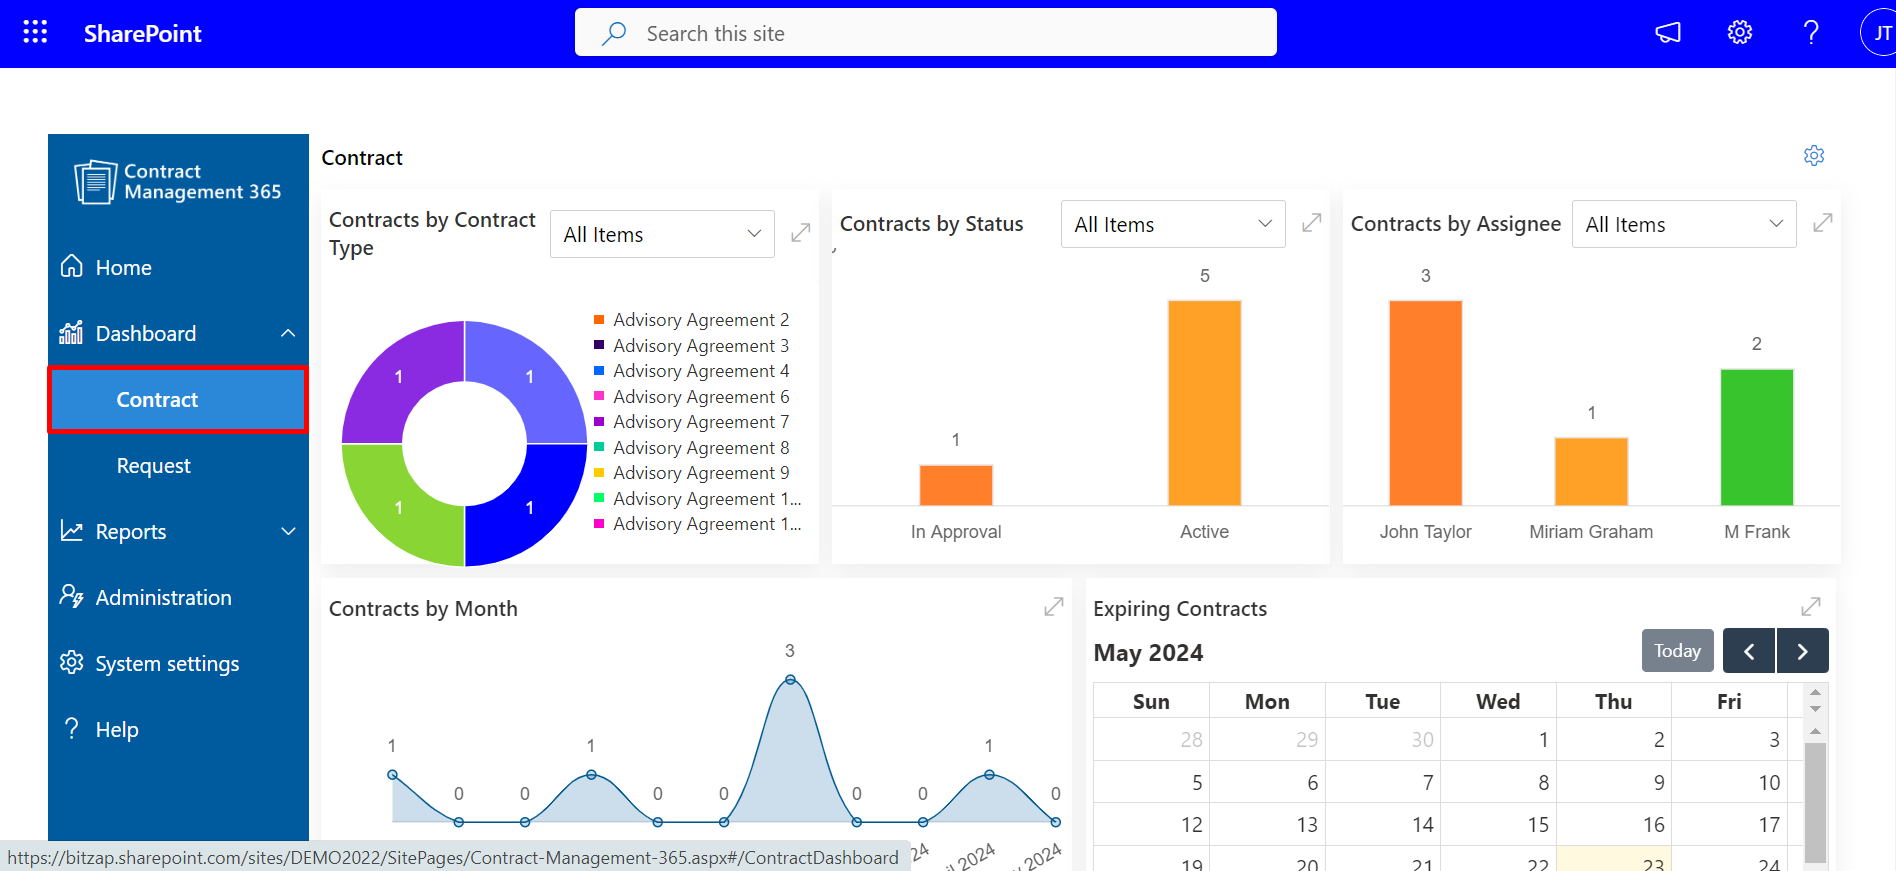This screenshot has height=871, width=1896.
Task: Click the megaphone notifications icon
Action: [1668, 33]
